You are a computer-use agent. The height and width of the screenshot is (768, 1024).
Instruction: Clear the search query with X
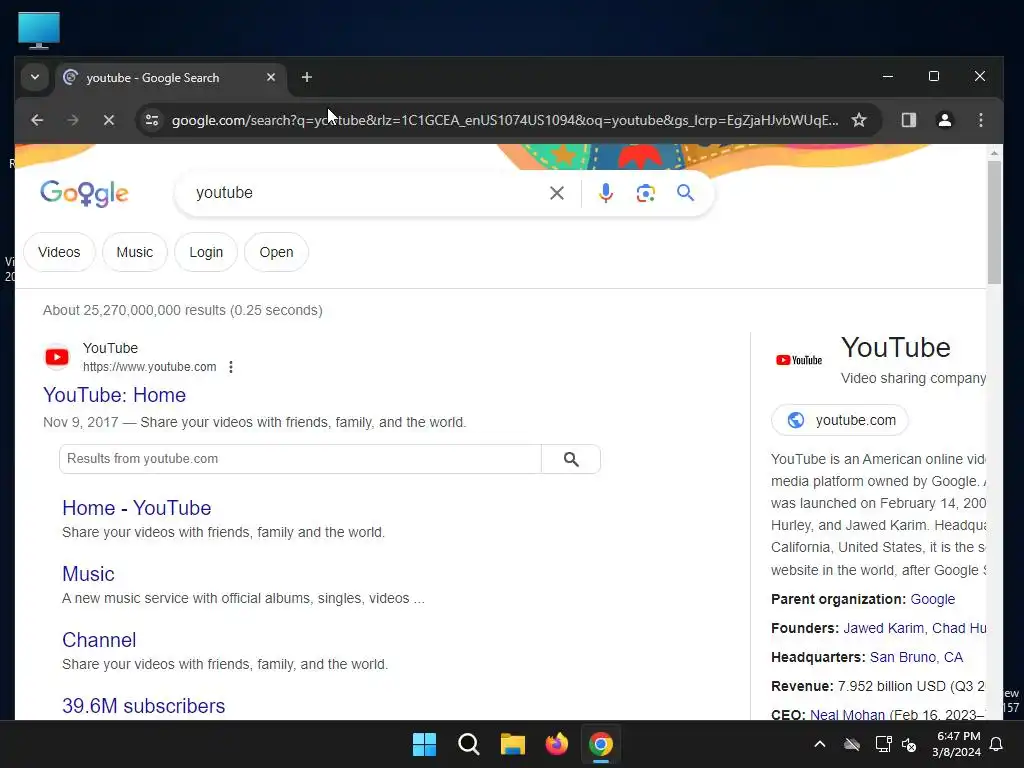coord(556,193)
